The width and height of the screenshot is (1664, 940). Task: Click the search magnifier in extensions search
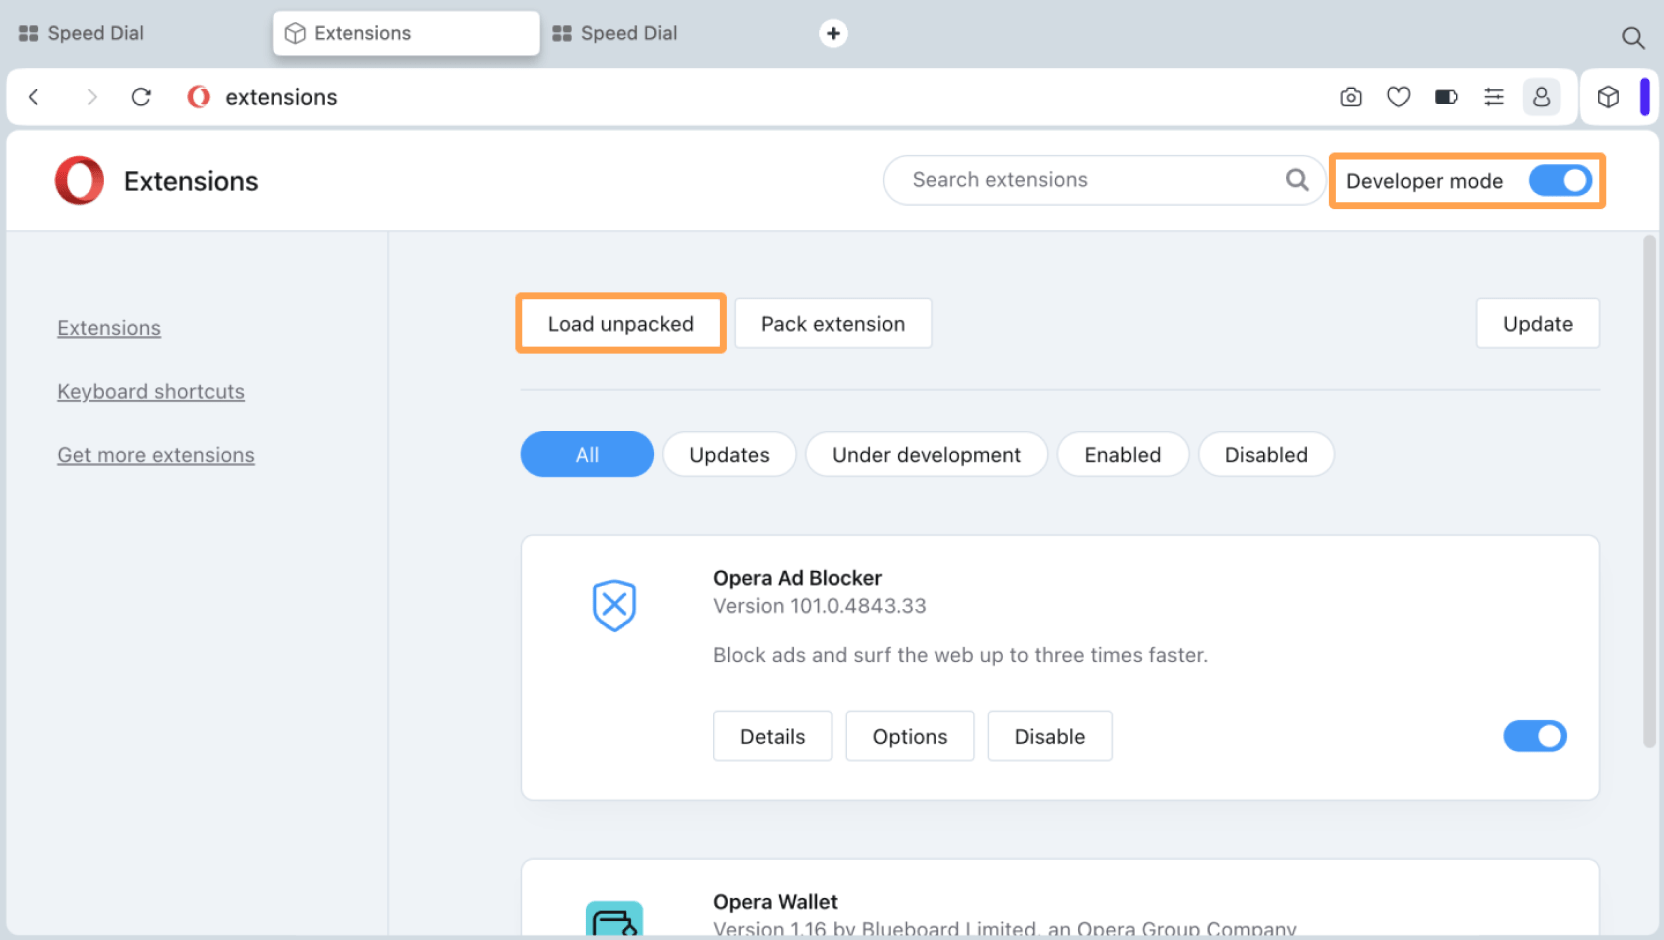click(1297, 180)
